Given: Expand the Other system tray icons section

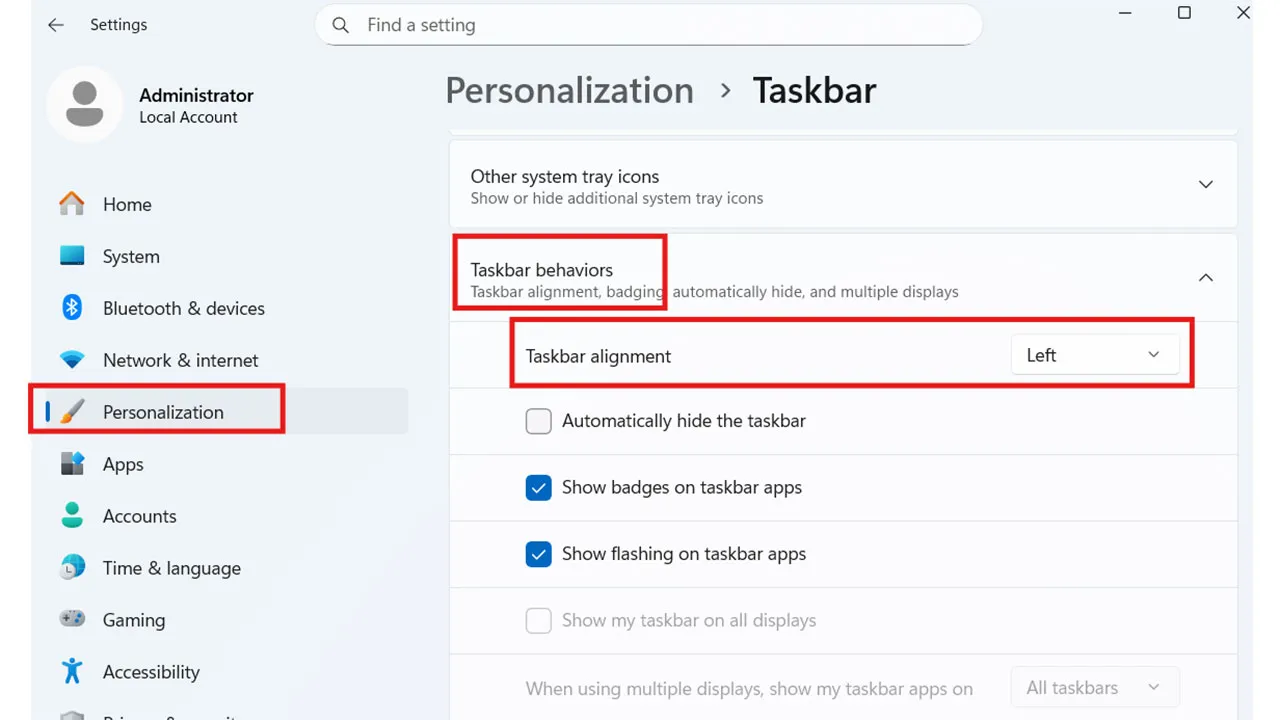Looking at the screenshot, I should click(1205, 184).
